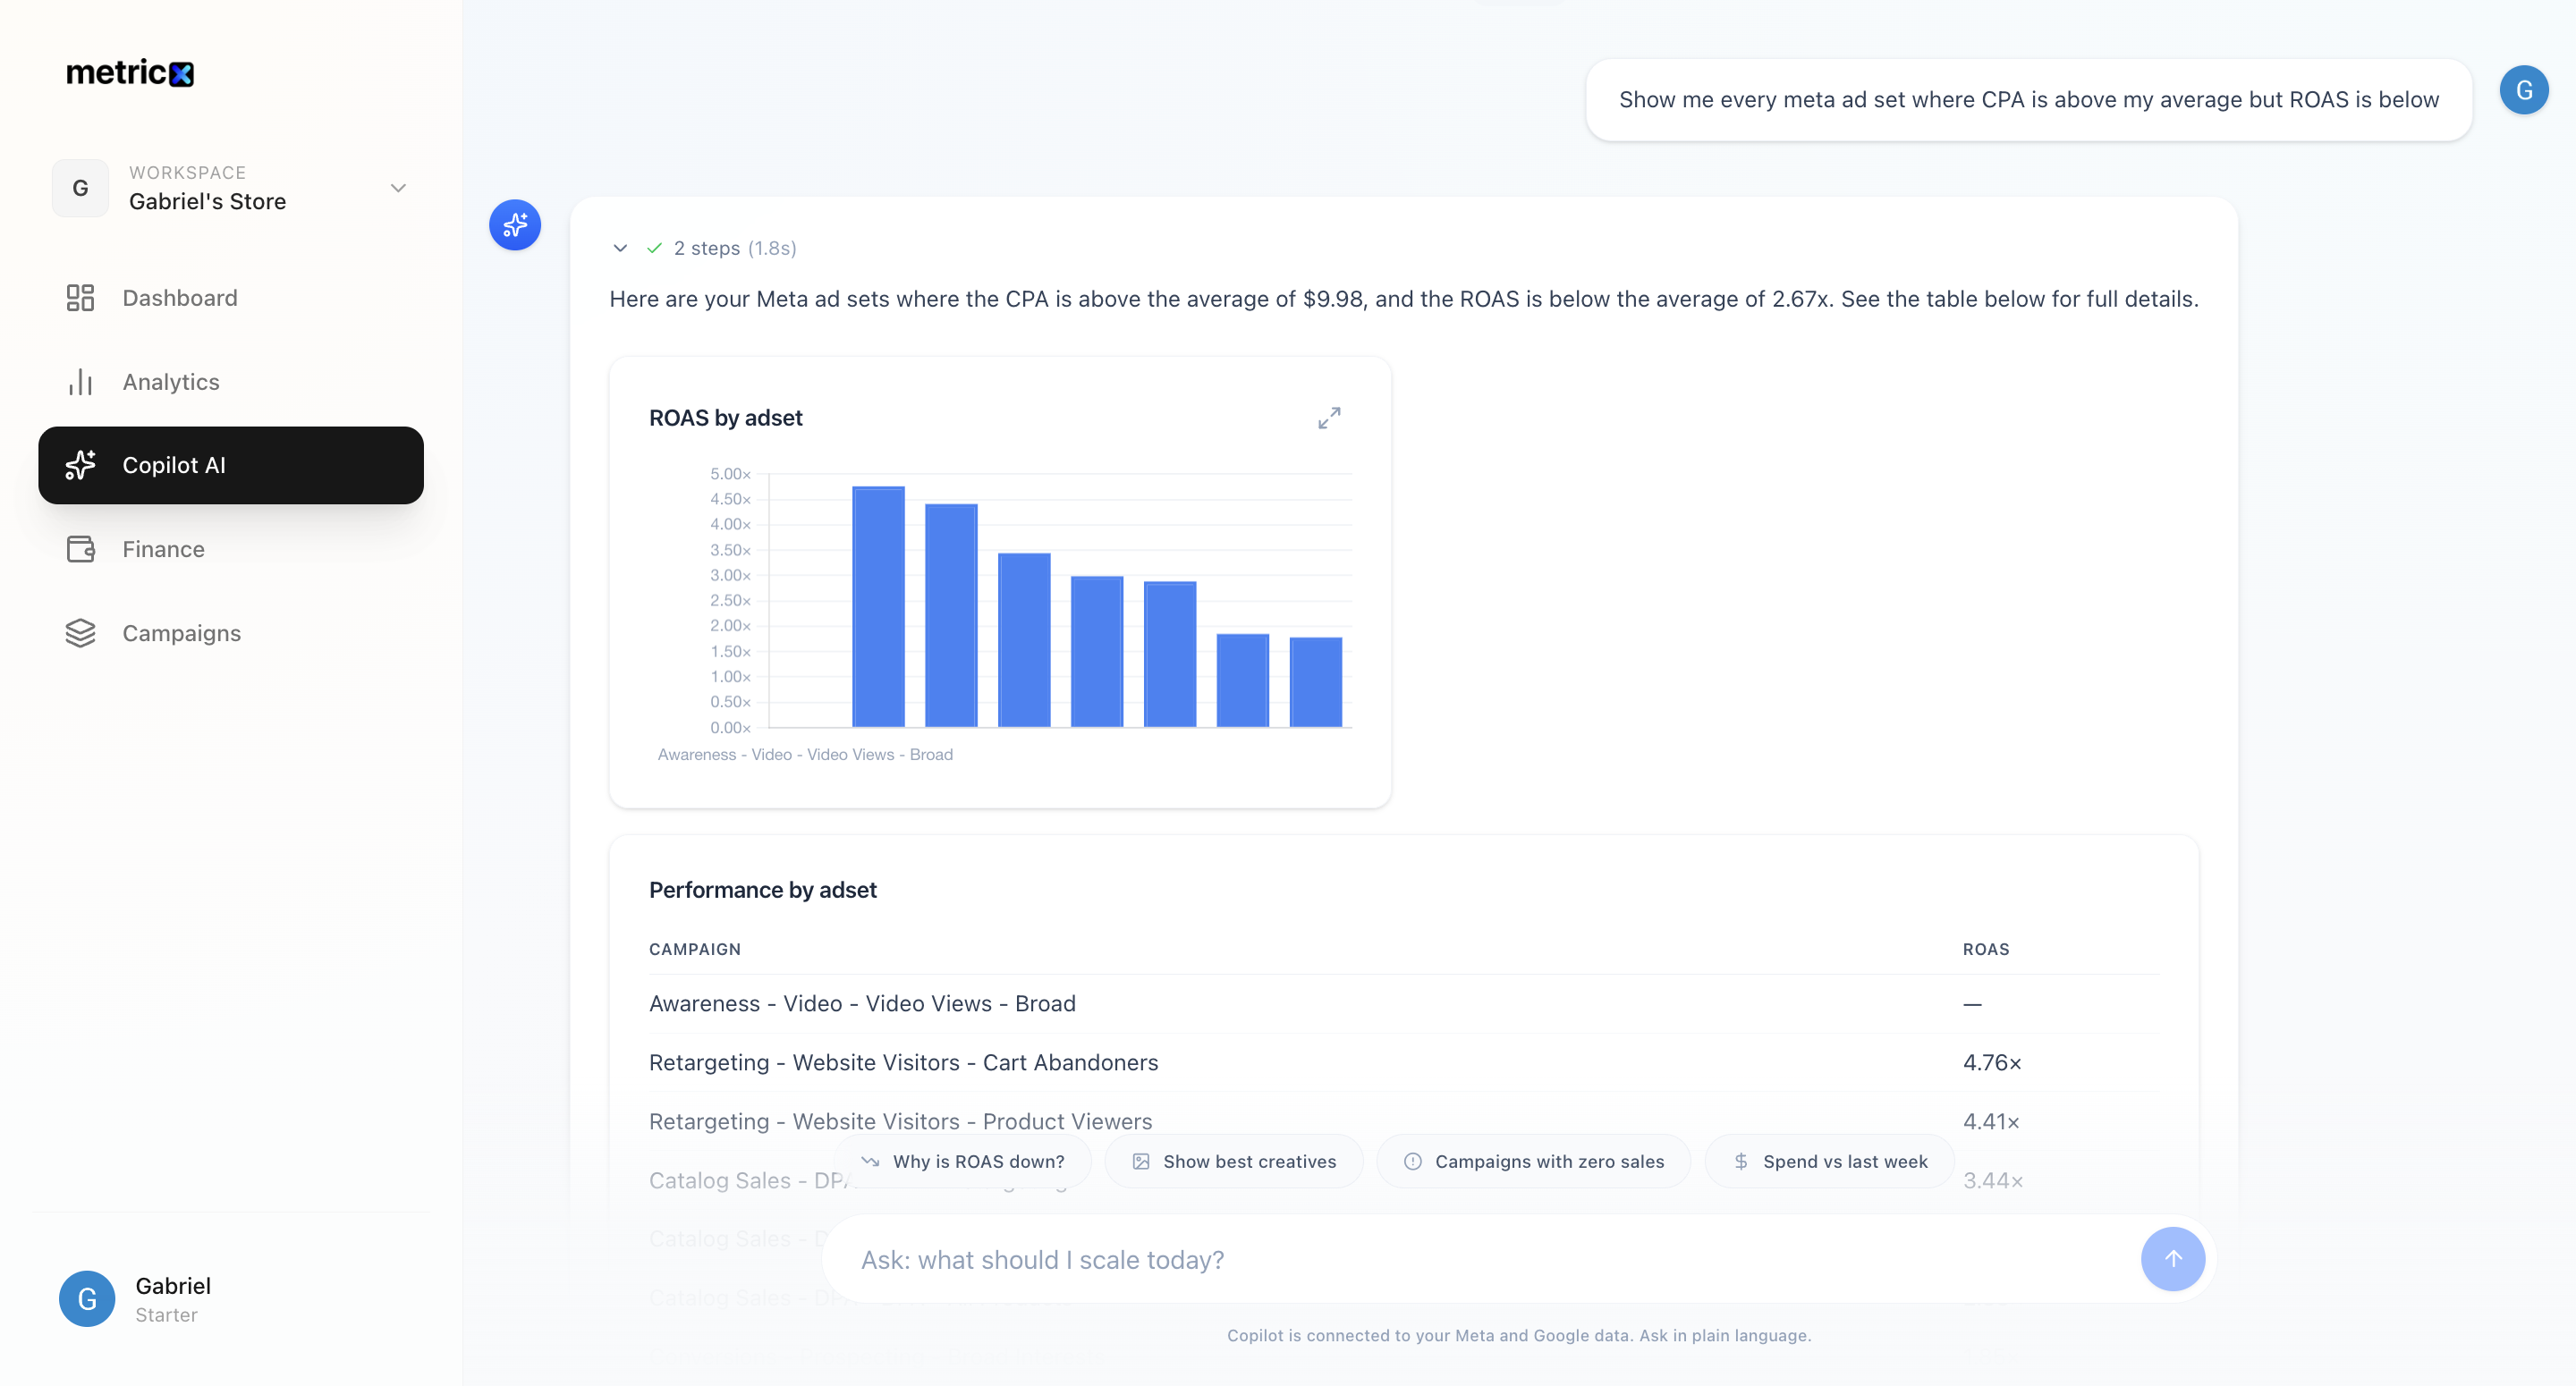Click the Dashboard grid icon
The image size is (2576, 1386).
click(x=80, y=298)
